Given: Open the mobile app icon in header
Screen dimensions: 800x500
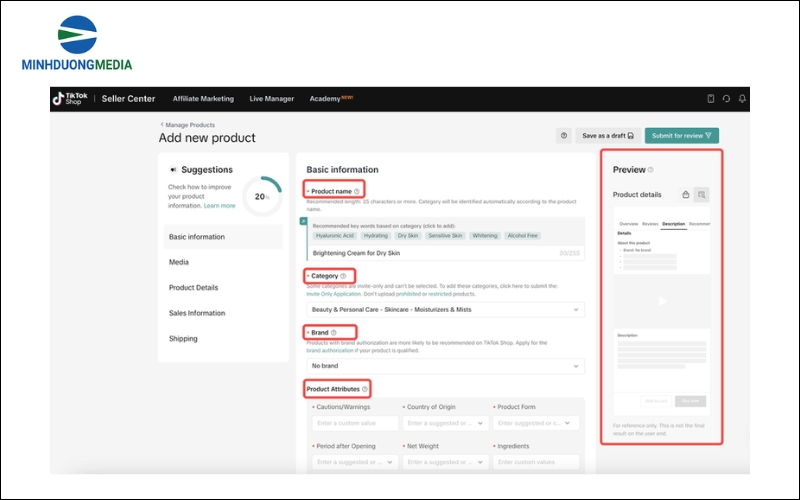Looking at the screenshot, I should tap(710, 98).
